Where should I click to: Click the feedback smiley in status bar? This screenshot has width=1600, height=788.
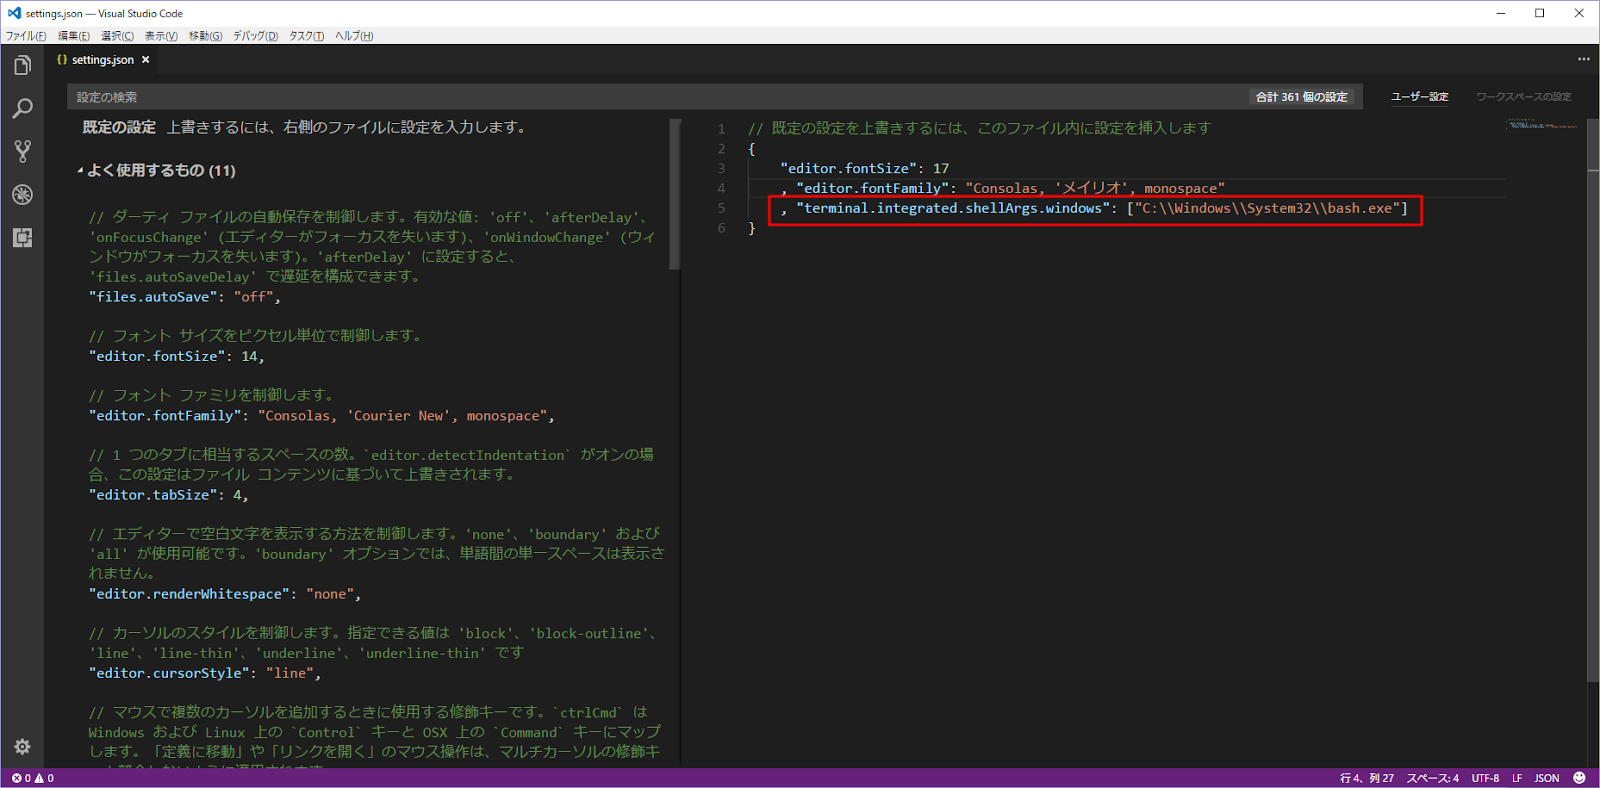(x=1579, y=778)
